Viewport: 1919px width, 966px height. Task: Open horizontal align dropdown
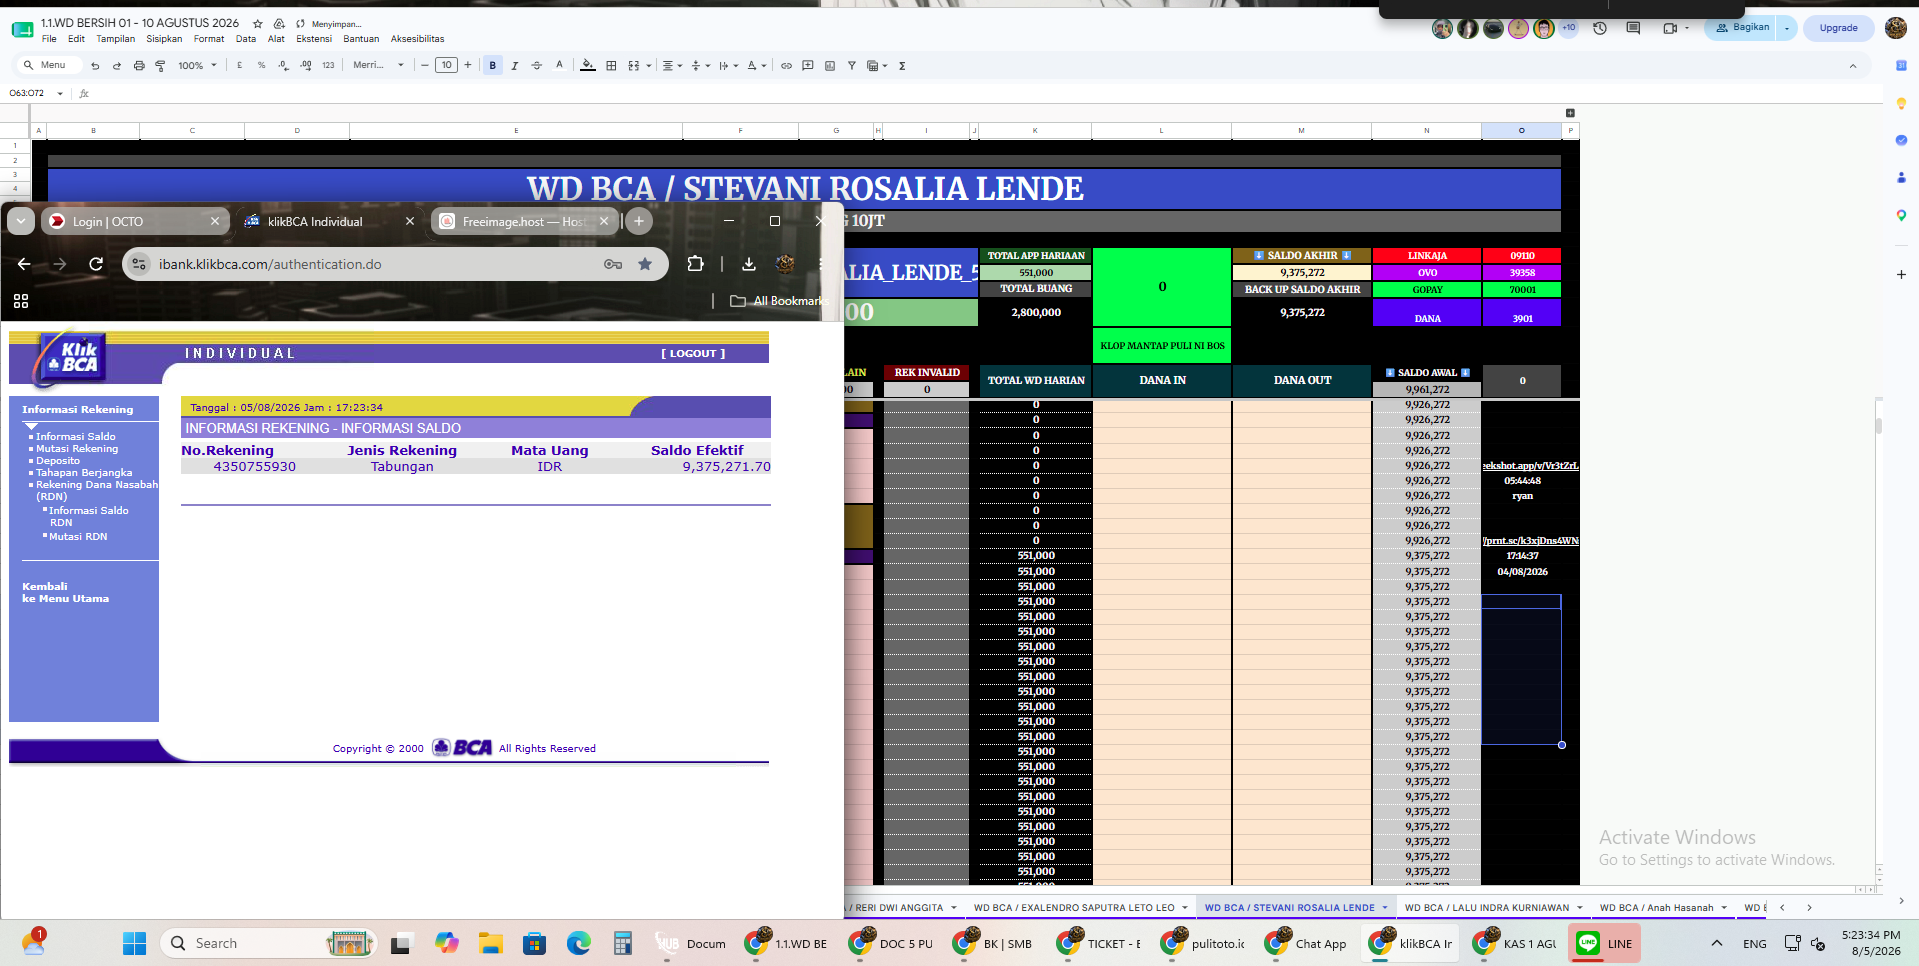point(672,66)
